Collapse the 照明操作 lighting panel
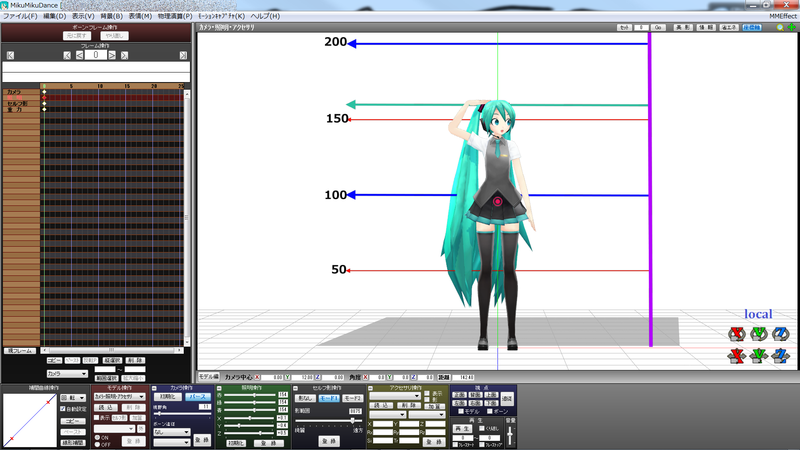Image resolution: width=800 pixels, height=450 pixels. [219, 388]
